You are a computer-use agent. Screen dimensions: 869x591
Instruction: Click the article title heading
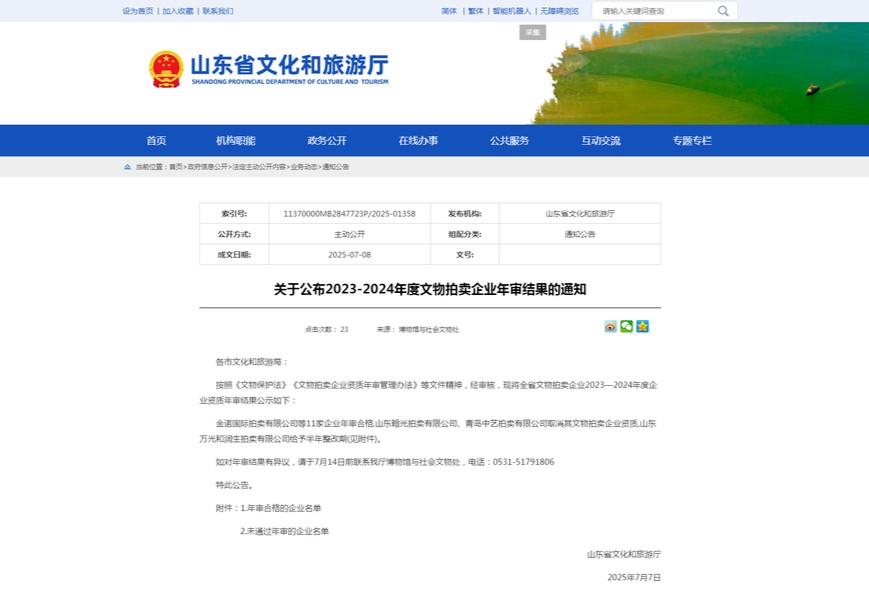click(430, 289)
